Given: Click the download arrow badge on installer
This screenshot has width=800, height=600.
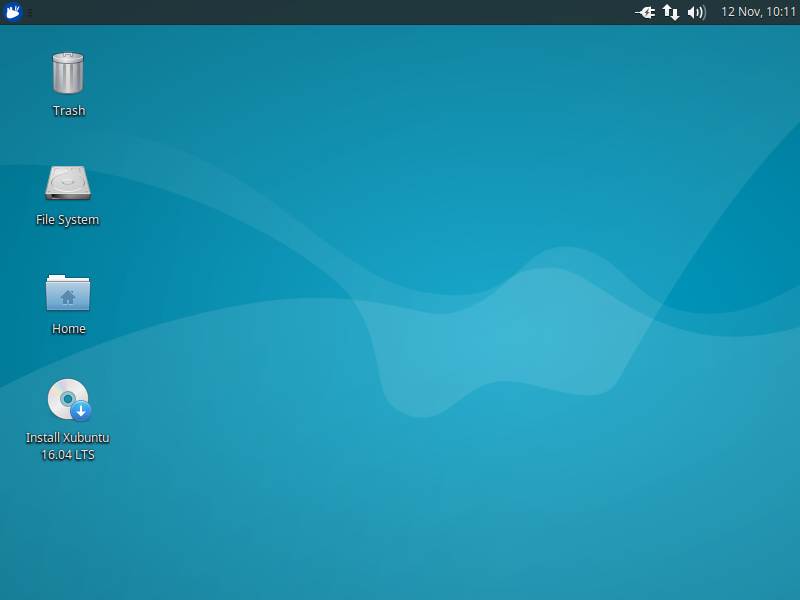Looking at the screenshot, I should pos(81,410).
